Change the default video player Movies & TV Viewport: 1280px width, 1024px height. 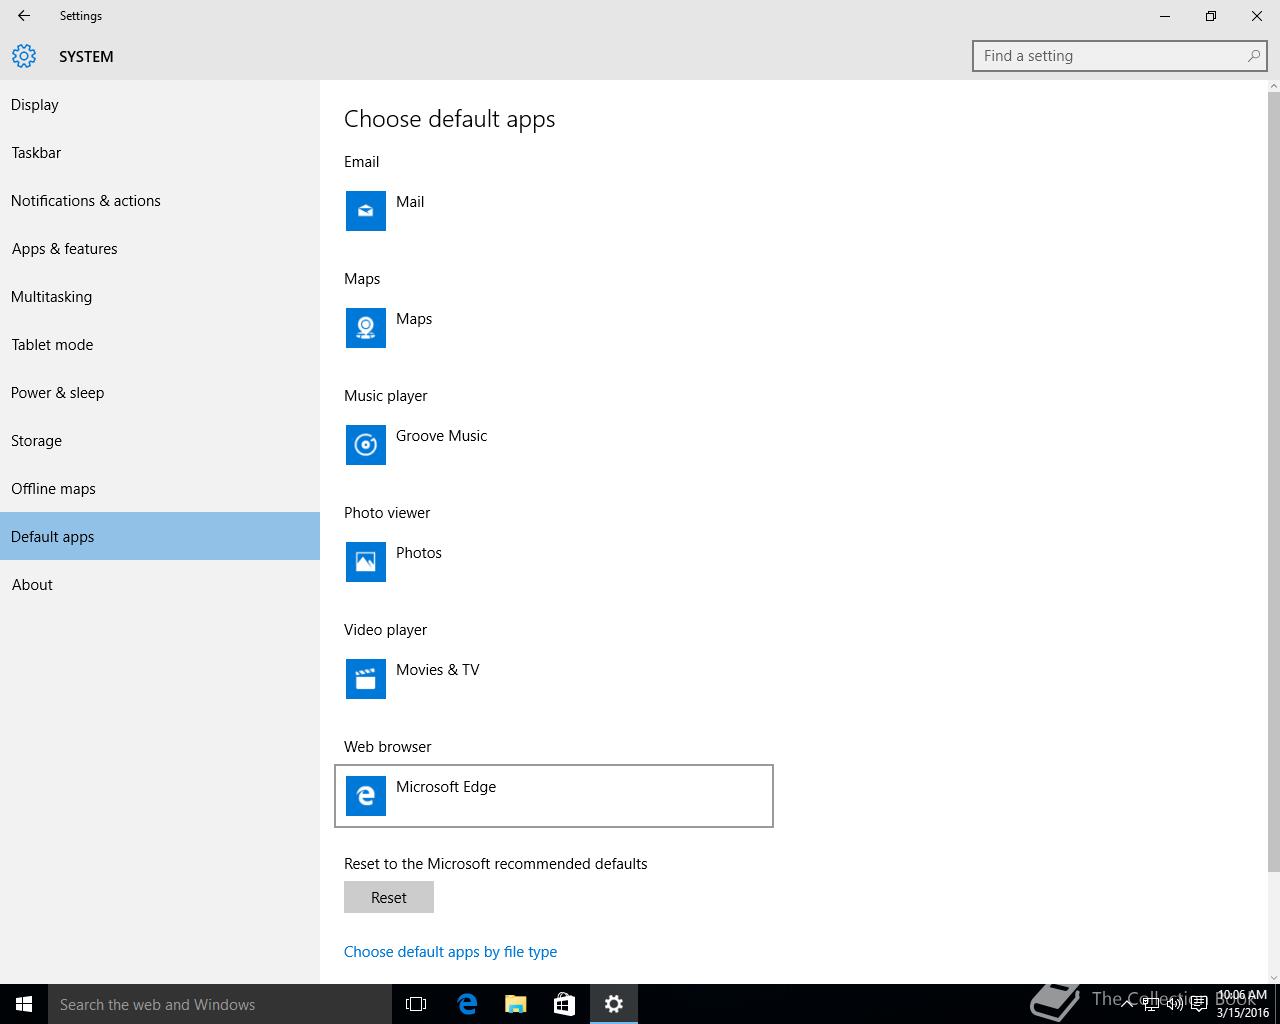click(x=554, y=679)
